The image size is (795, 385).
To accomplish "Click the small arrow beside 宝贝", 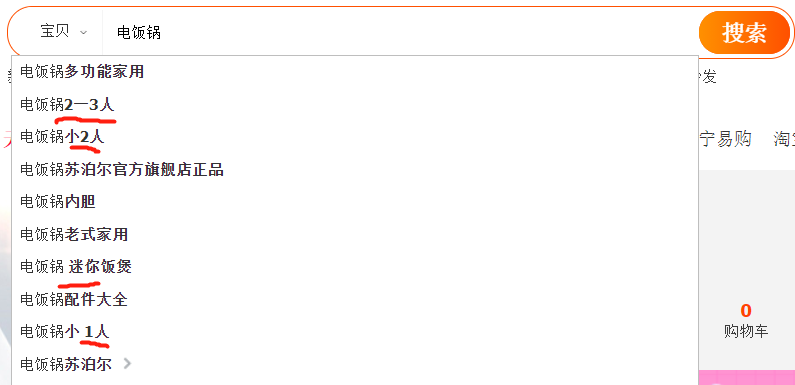I will (x=83, y=33).
